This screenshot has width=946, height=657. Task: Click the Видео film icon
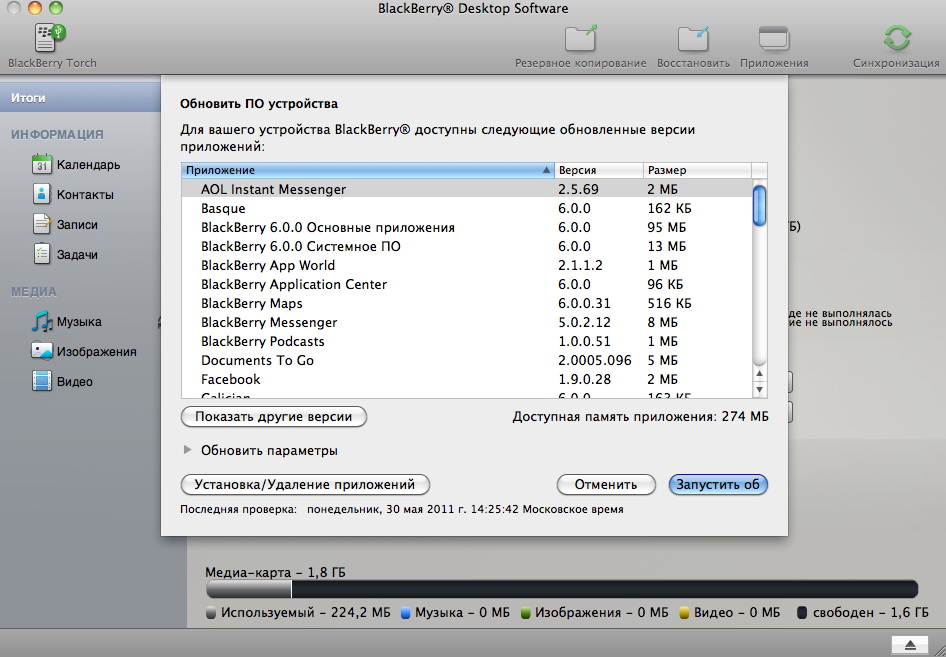coord(42,381)
